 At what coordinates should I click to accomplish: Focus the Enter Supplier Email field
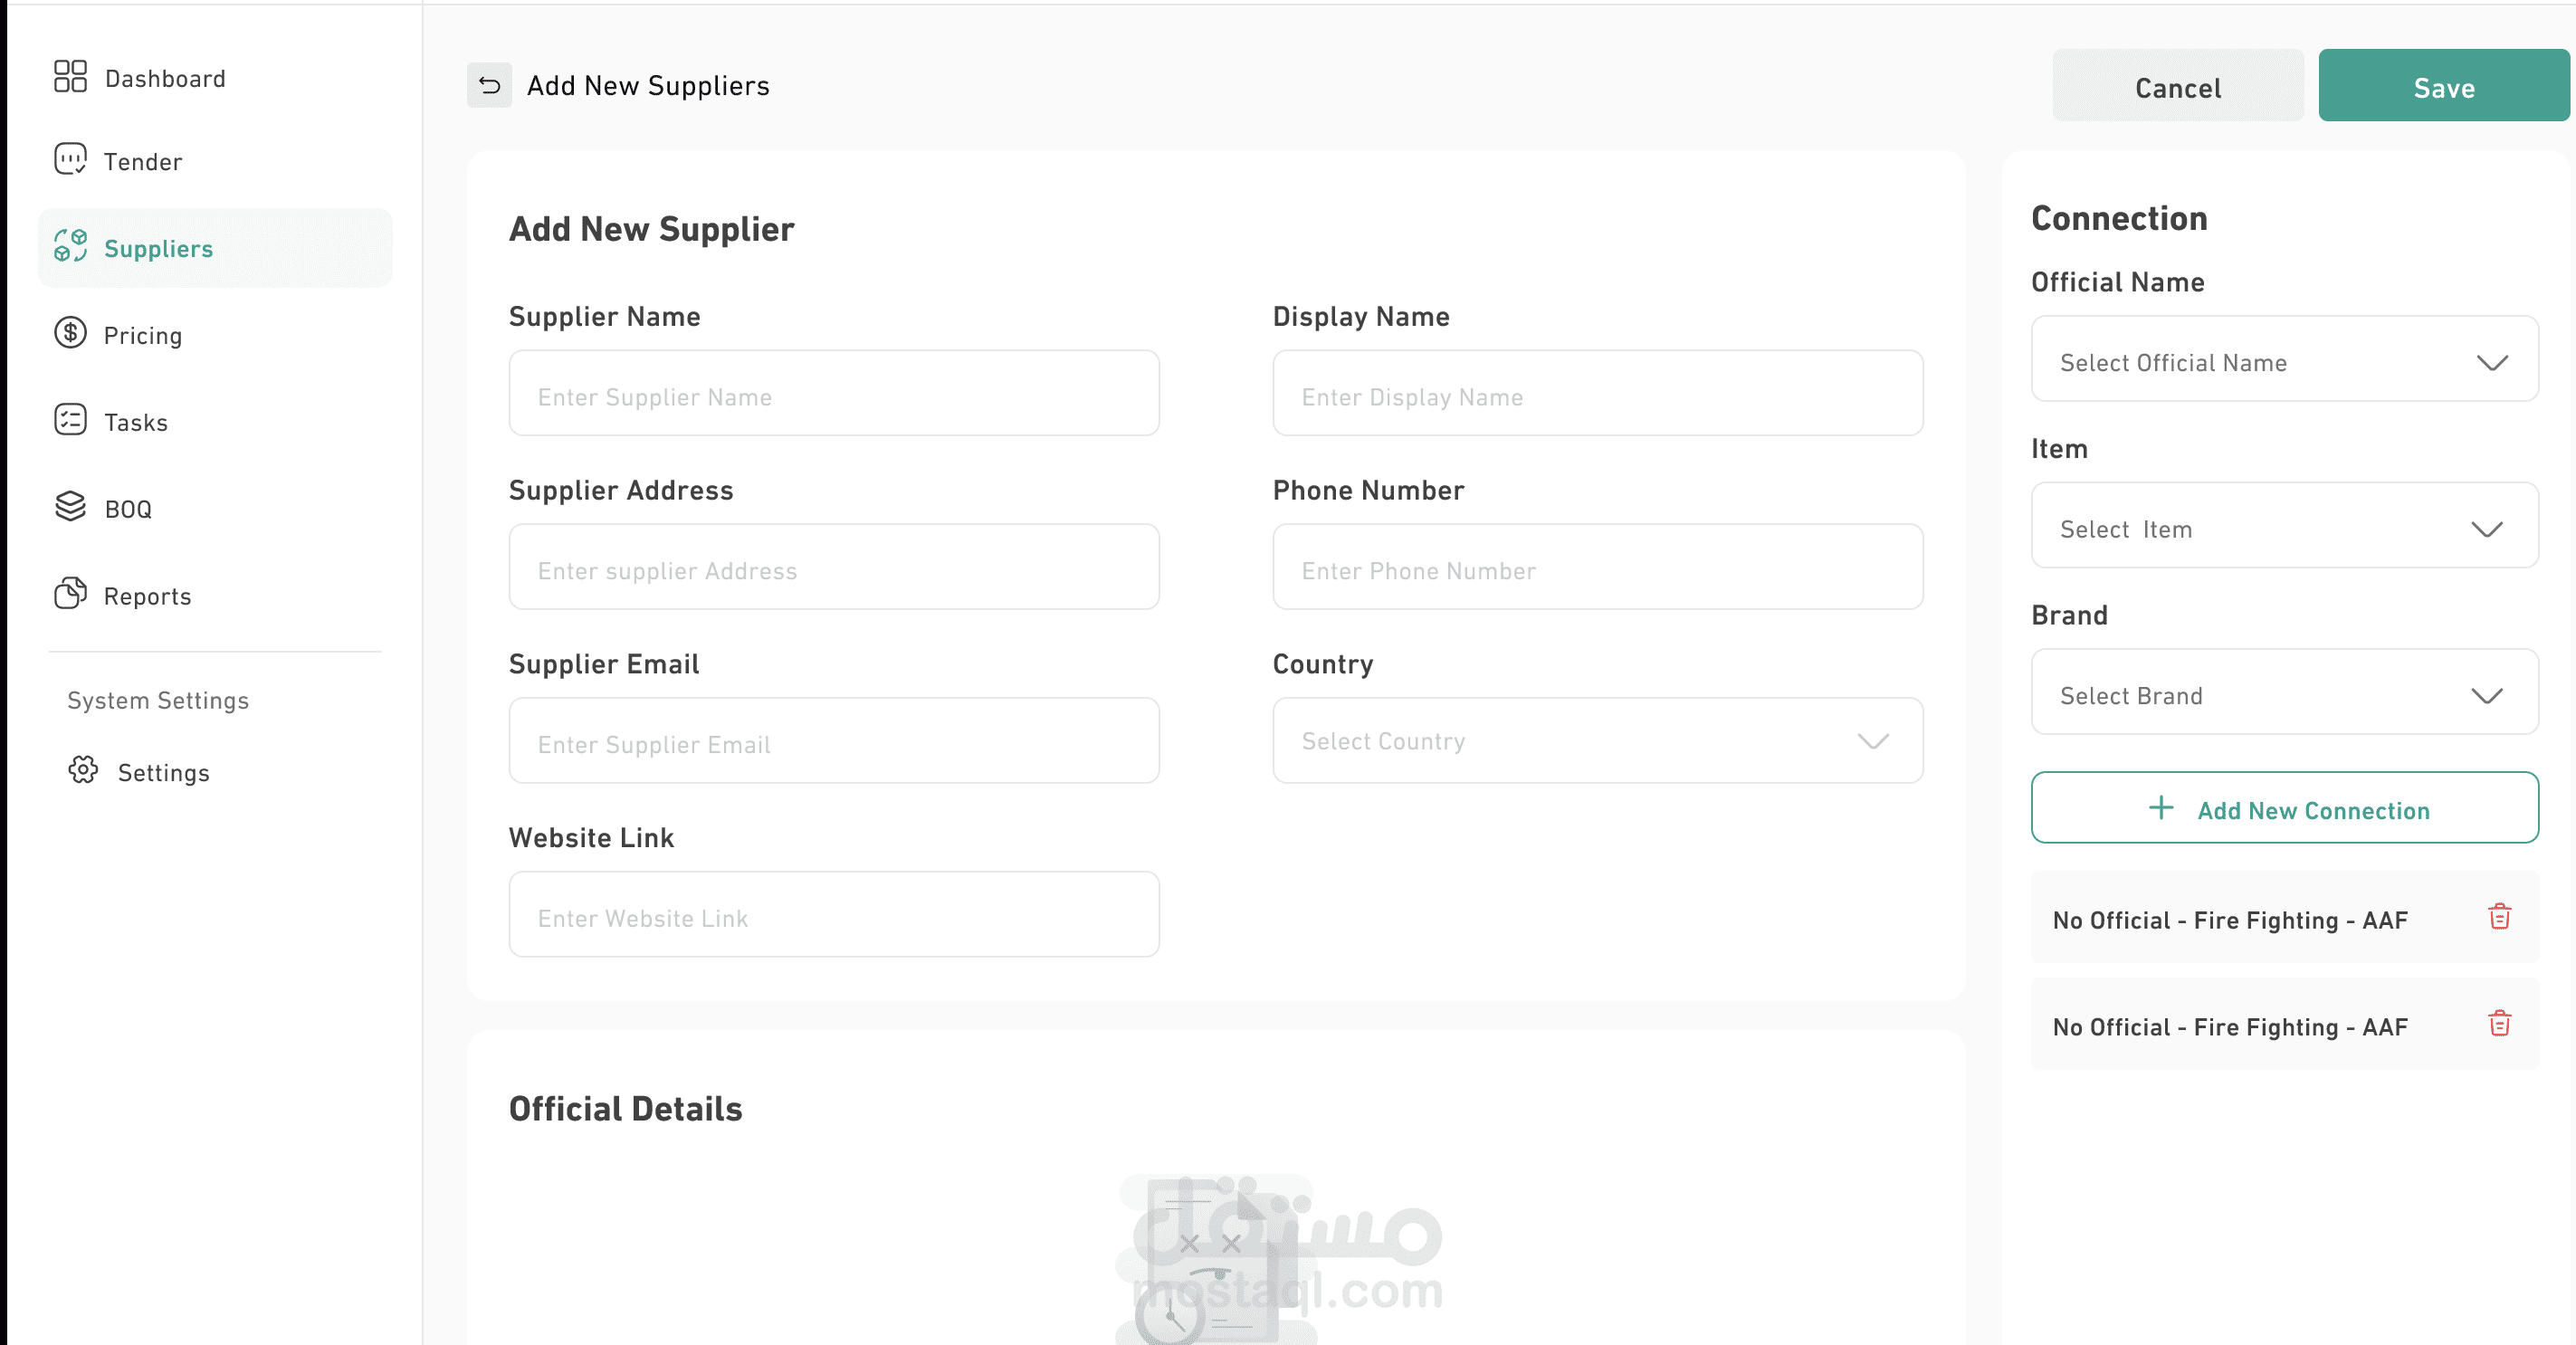click(x=833, y=743)
